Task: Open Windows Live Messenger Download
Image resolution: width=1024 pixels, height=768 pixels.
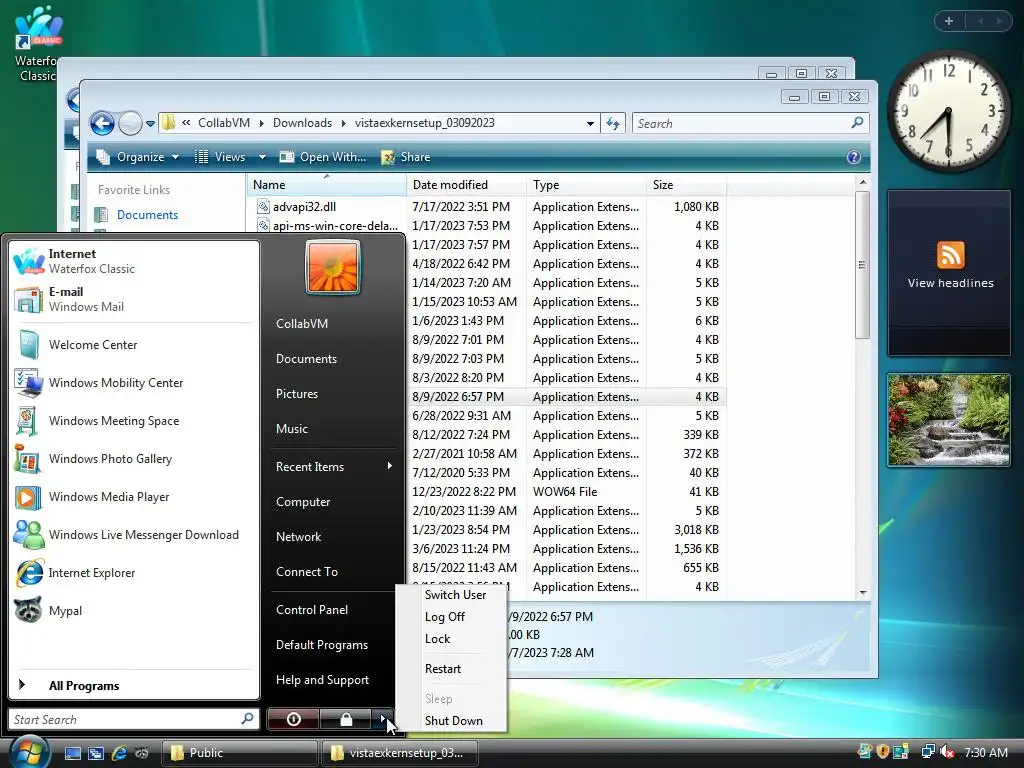Action: click(x=134, y=534)
